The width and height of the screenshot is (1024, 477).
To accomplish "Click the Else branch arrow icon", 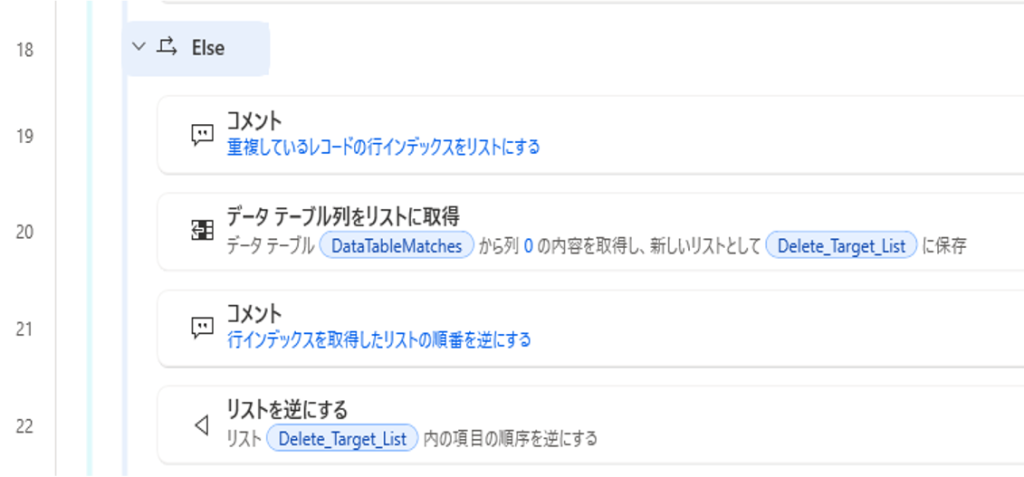I will pyautogui.click(x=167, y=47).
